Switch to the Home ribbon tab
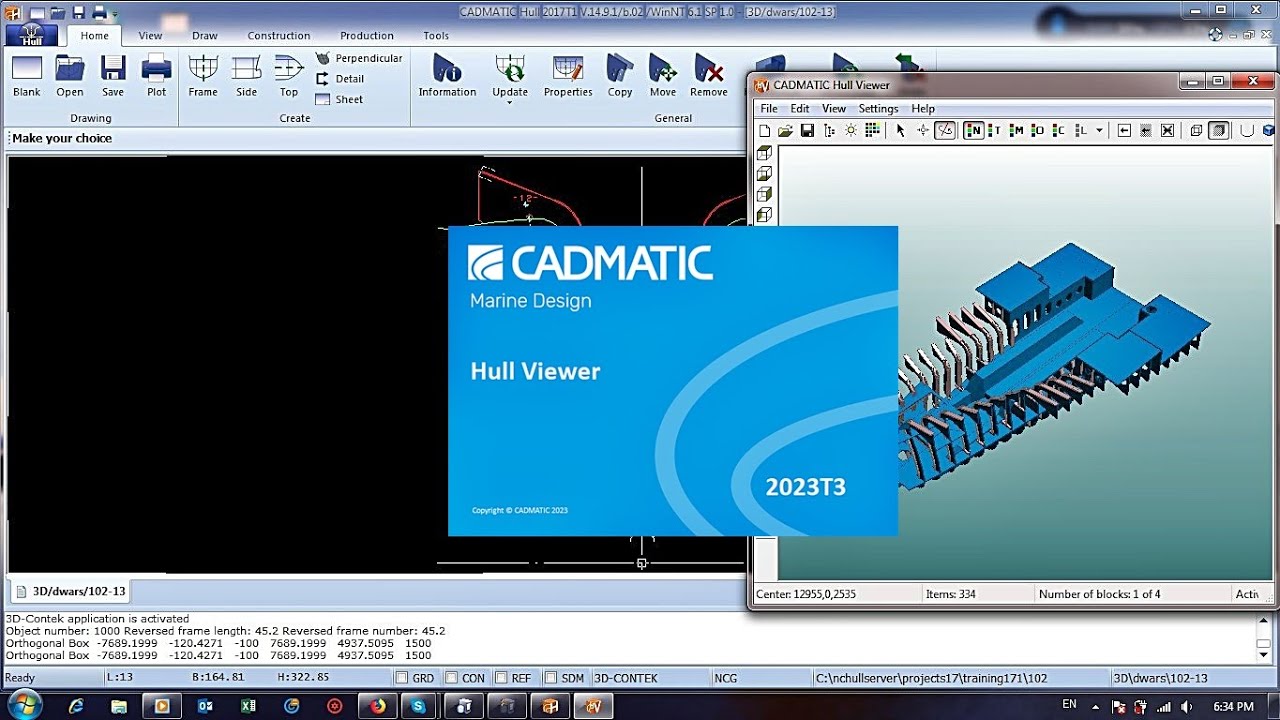 click(x=95, y=36)
